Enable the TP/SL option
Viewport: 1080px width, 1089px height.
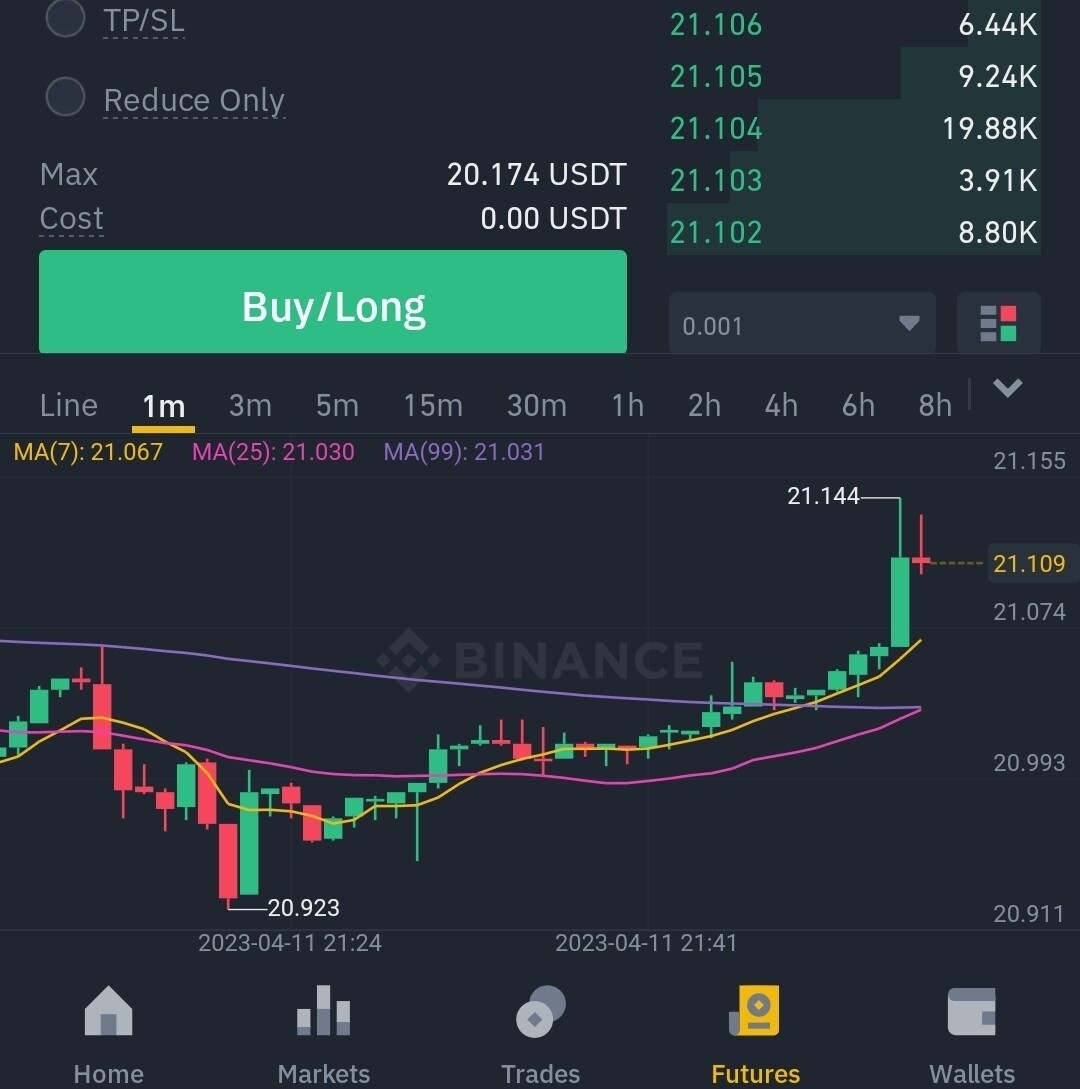coord(66,19)
